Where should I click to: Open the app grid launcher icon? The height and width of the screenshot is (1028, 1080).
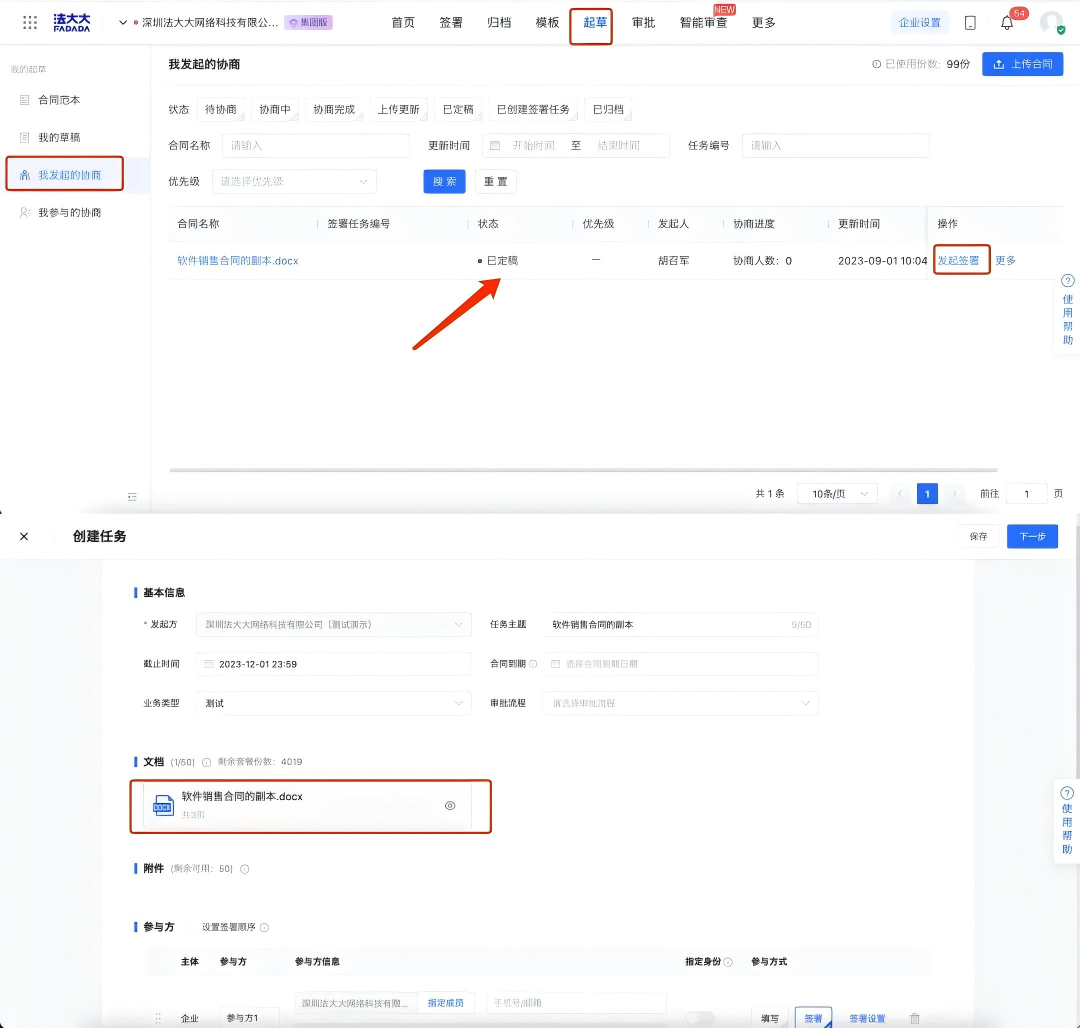(30, 22)
